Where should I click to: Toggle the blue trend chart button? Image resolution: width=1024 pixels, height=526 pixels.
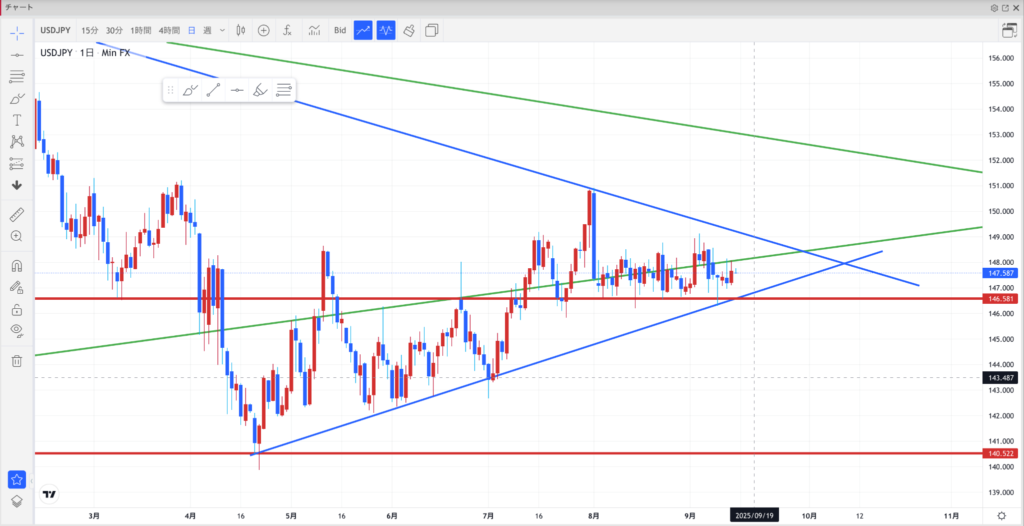click(363, 30)
